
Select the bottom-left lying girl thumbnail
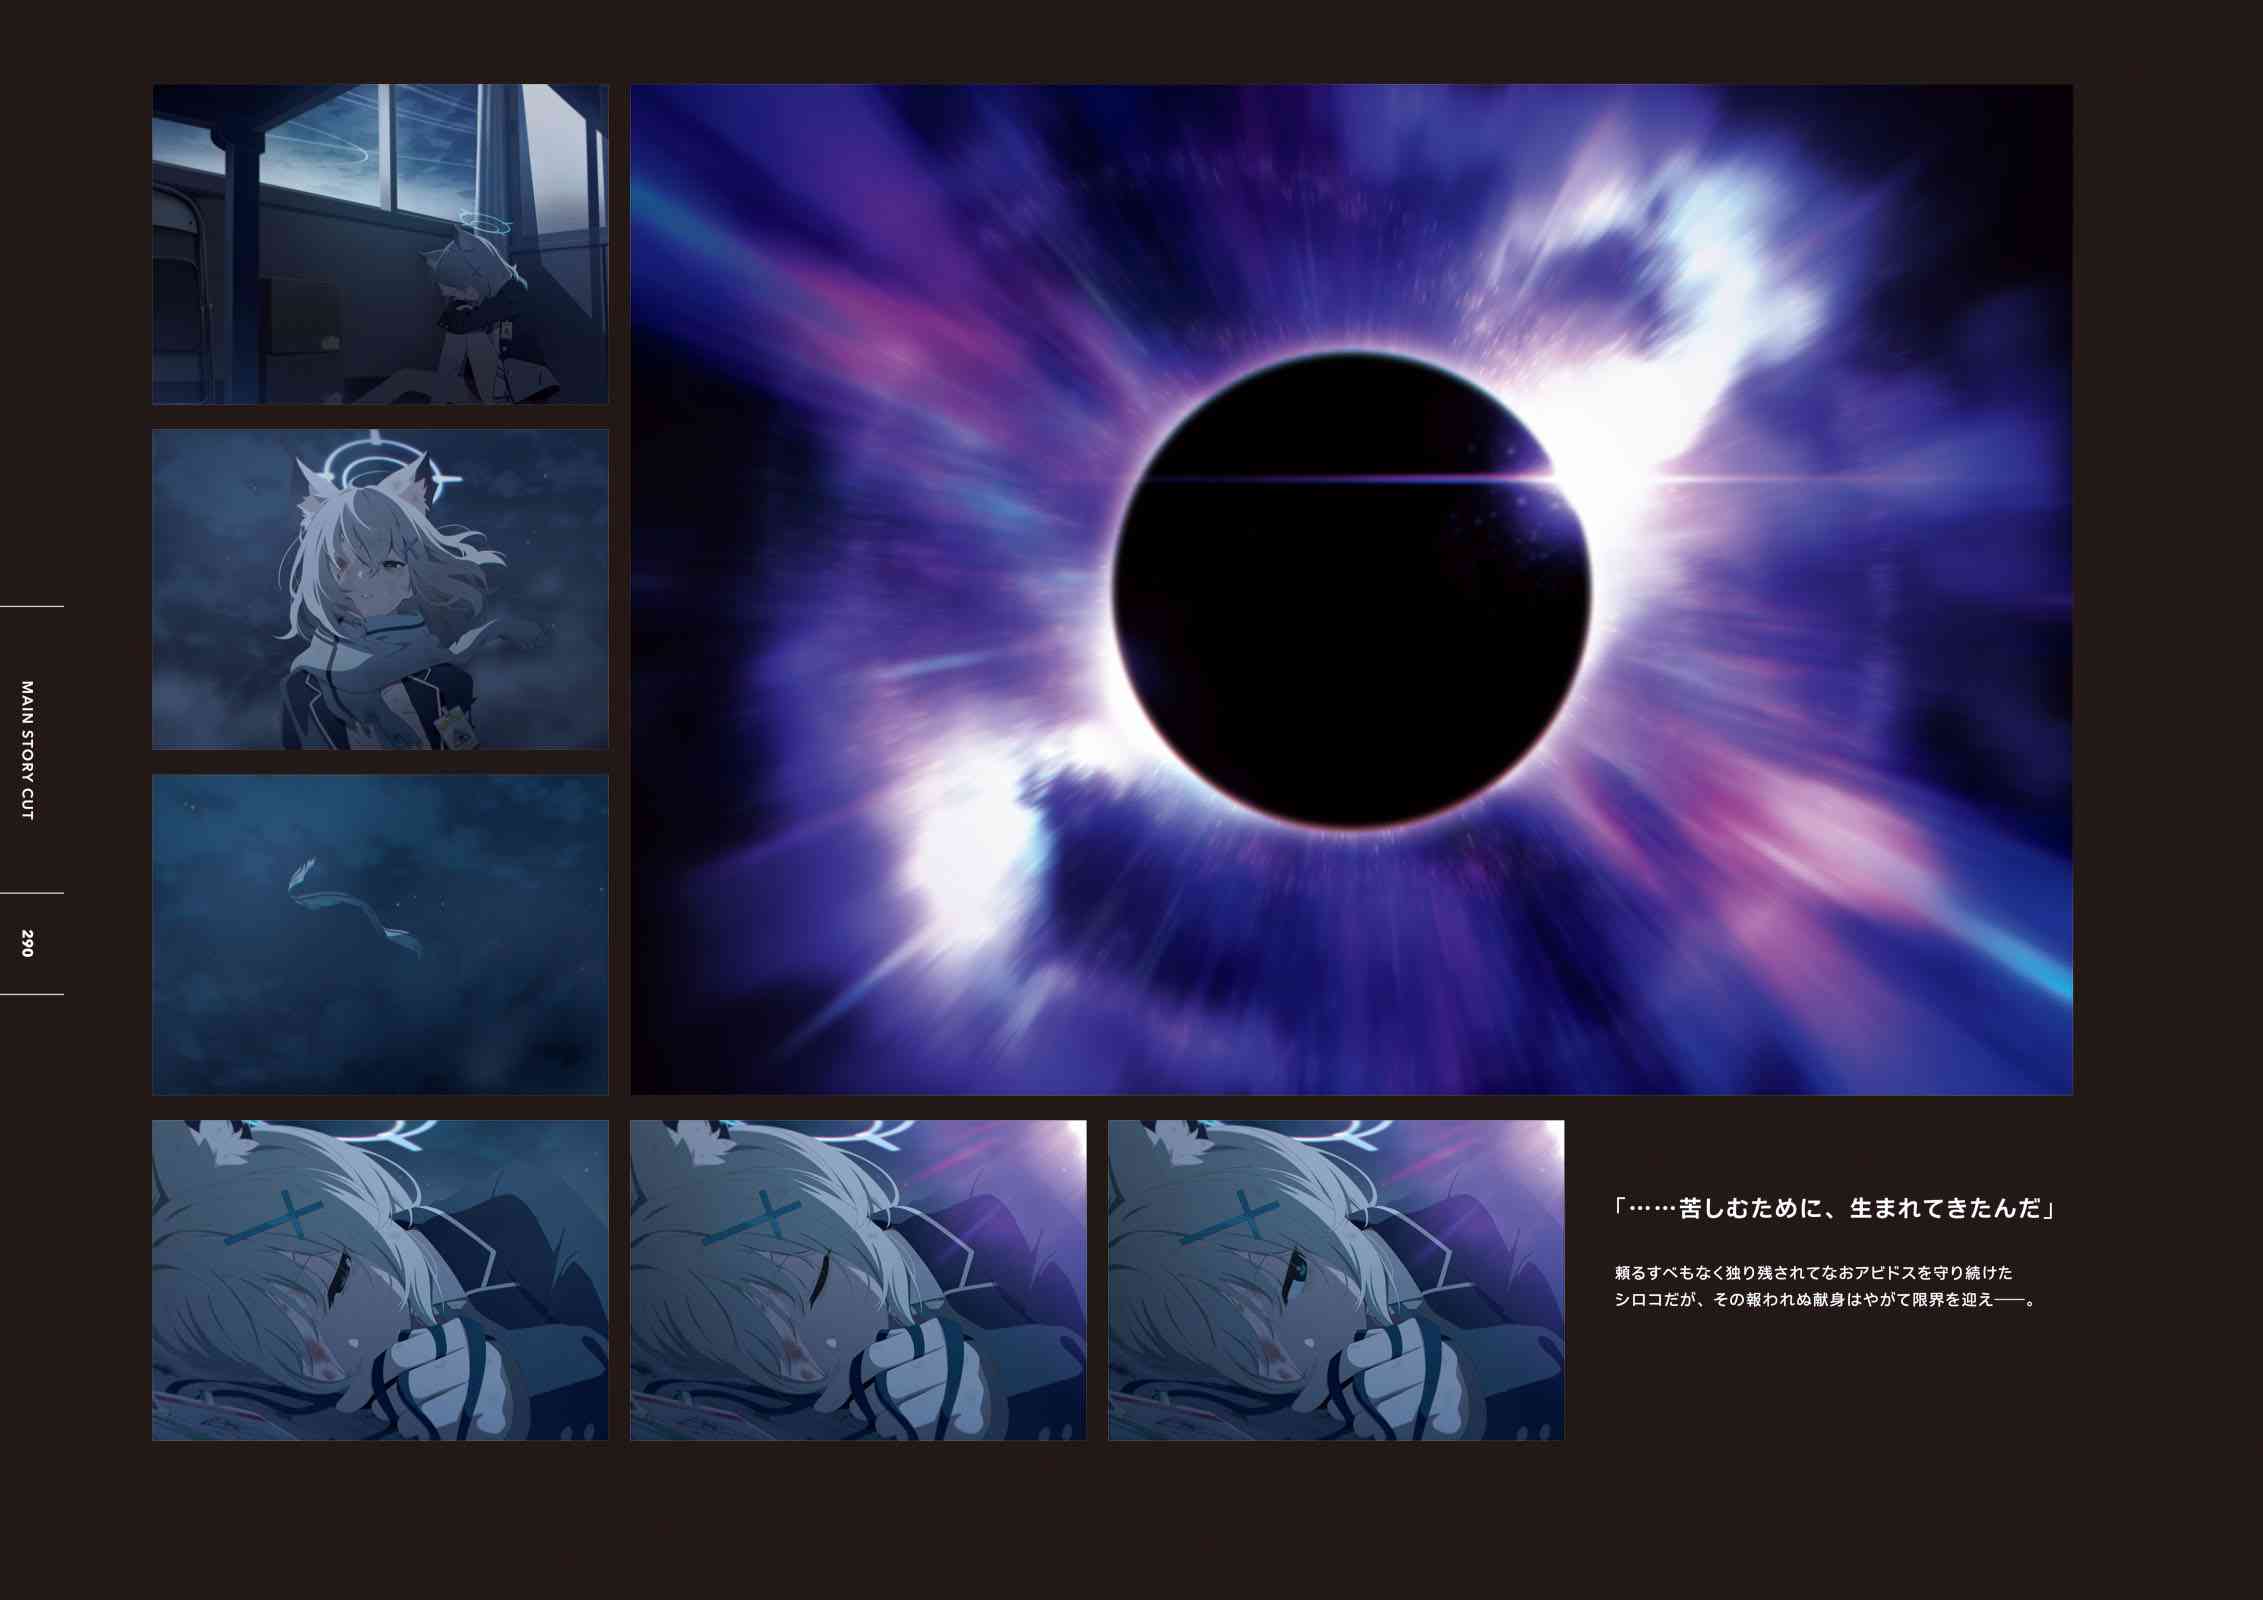tap(380, 1280)
